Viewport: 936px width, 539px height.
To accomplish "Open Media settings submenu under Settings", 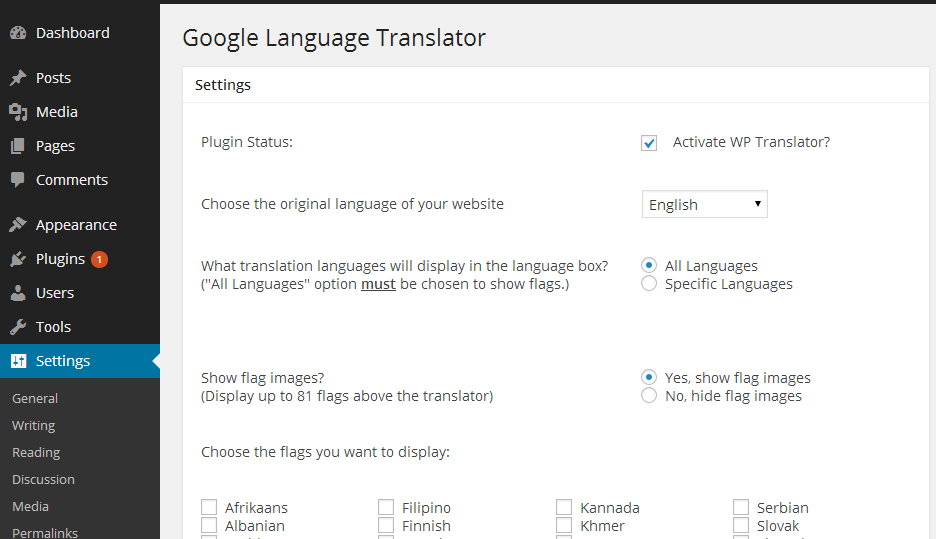I will pos(30,506).
